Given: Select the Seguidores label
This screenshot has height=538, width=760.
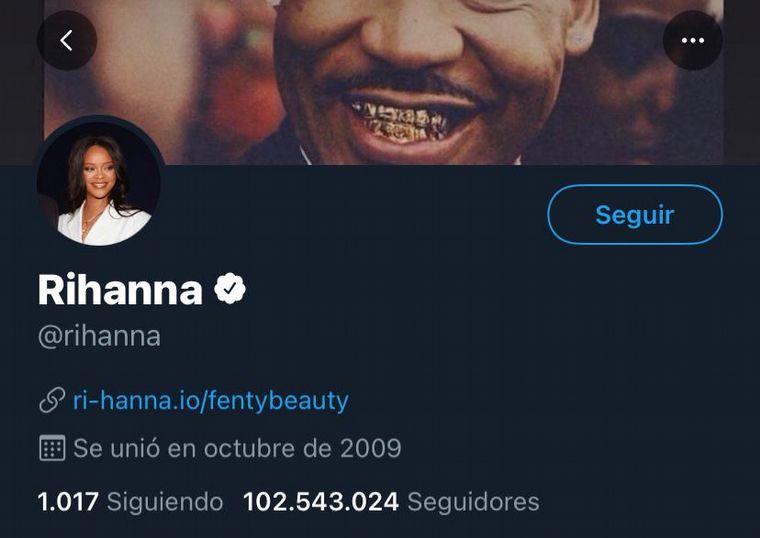Looking at the screenshot, I should coord(473,501).
